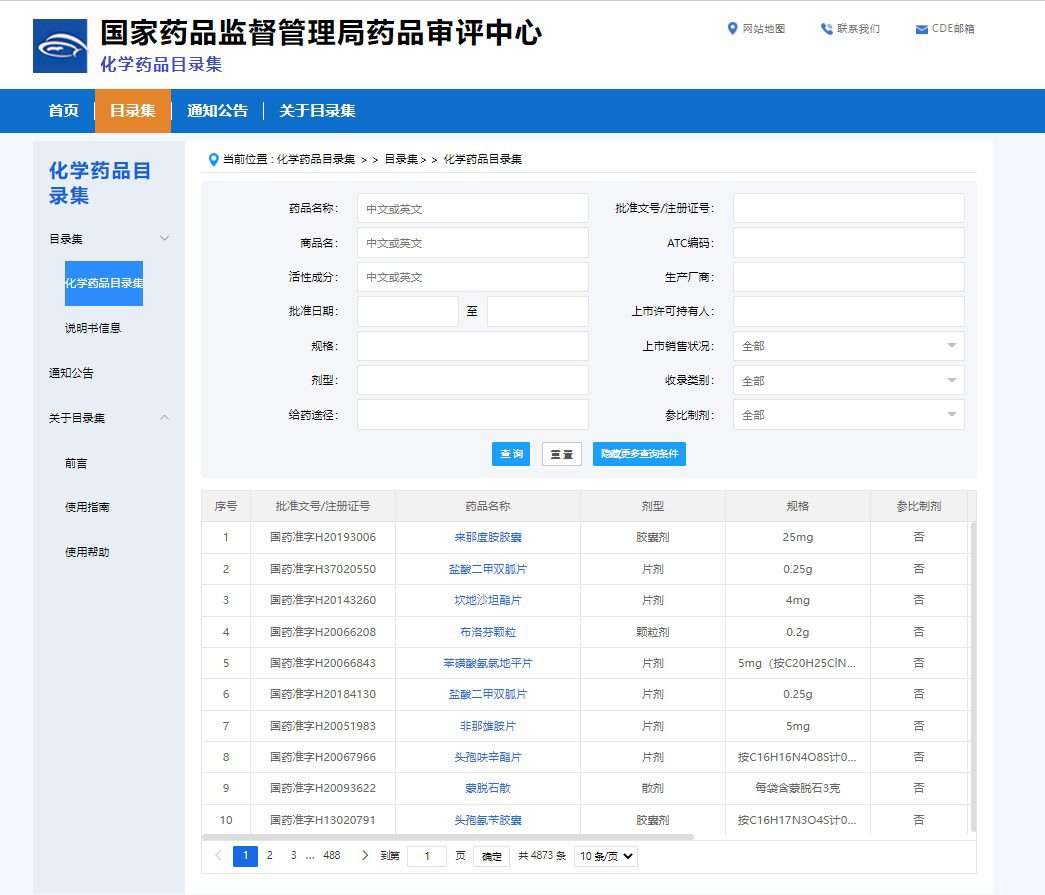Image resolution: width=1045 pixels, height=895 pixels.
Task: Click the 批准文号/注册证号 column header
Action: [323, 506]
